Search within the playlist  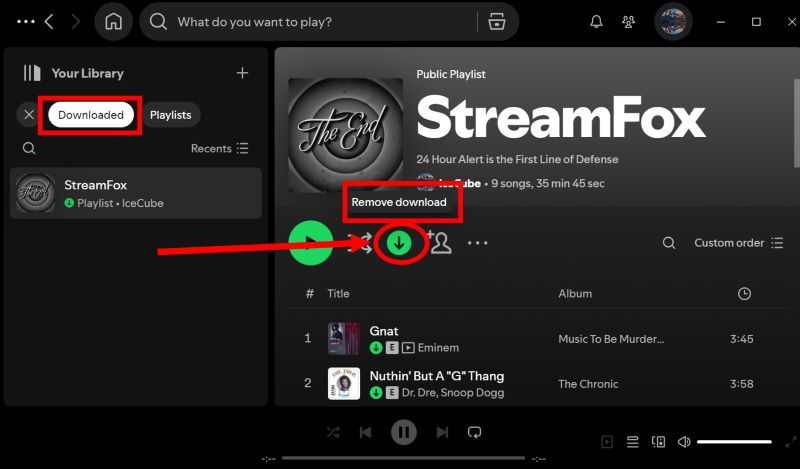point(668,243)
